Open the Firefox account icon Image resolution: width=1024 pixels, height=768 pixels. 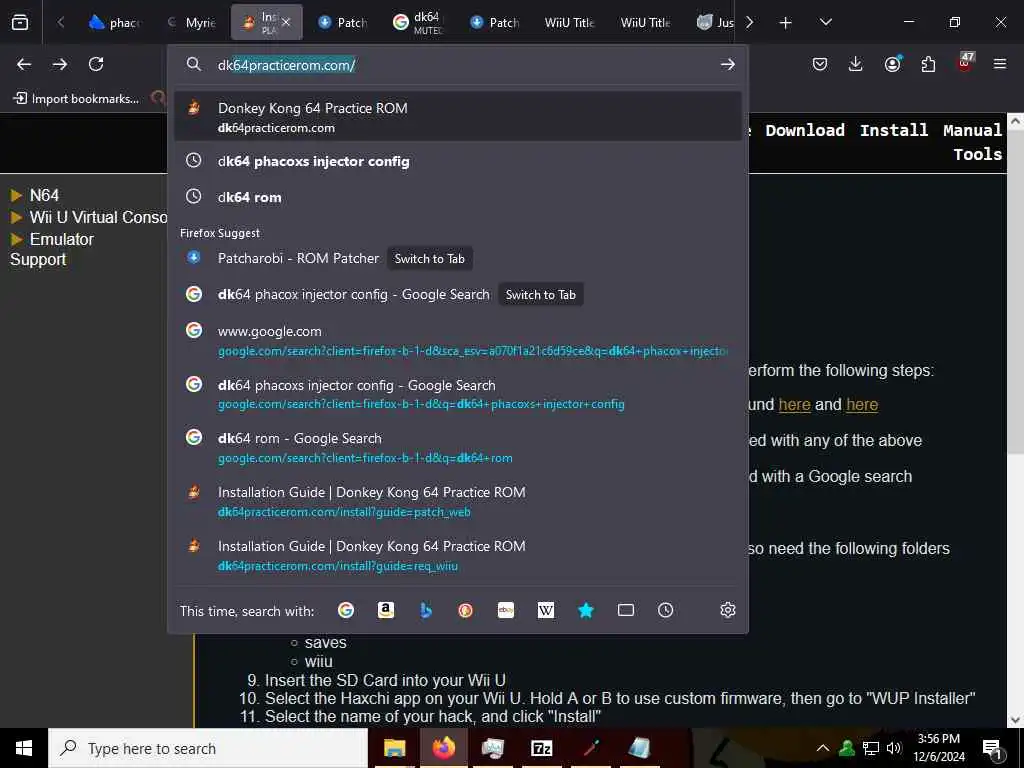point(892,64)
